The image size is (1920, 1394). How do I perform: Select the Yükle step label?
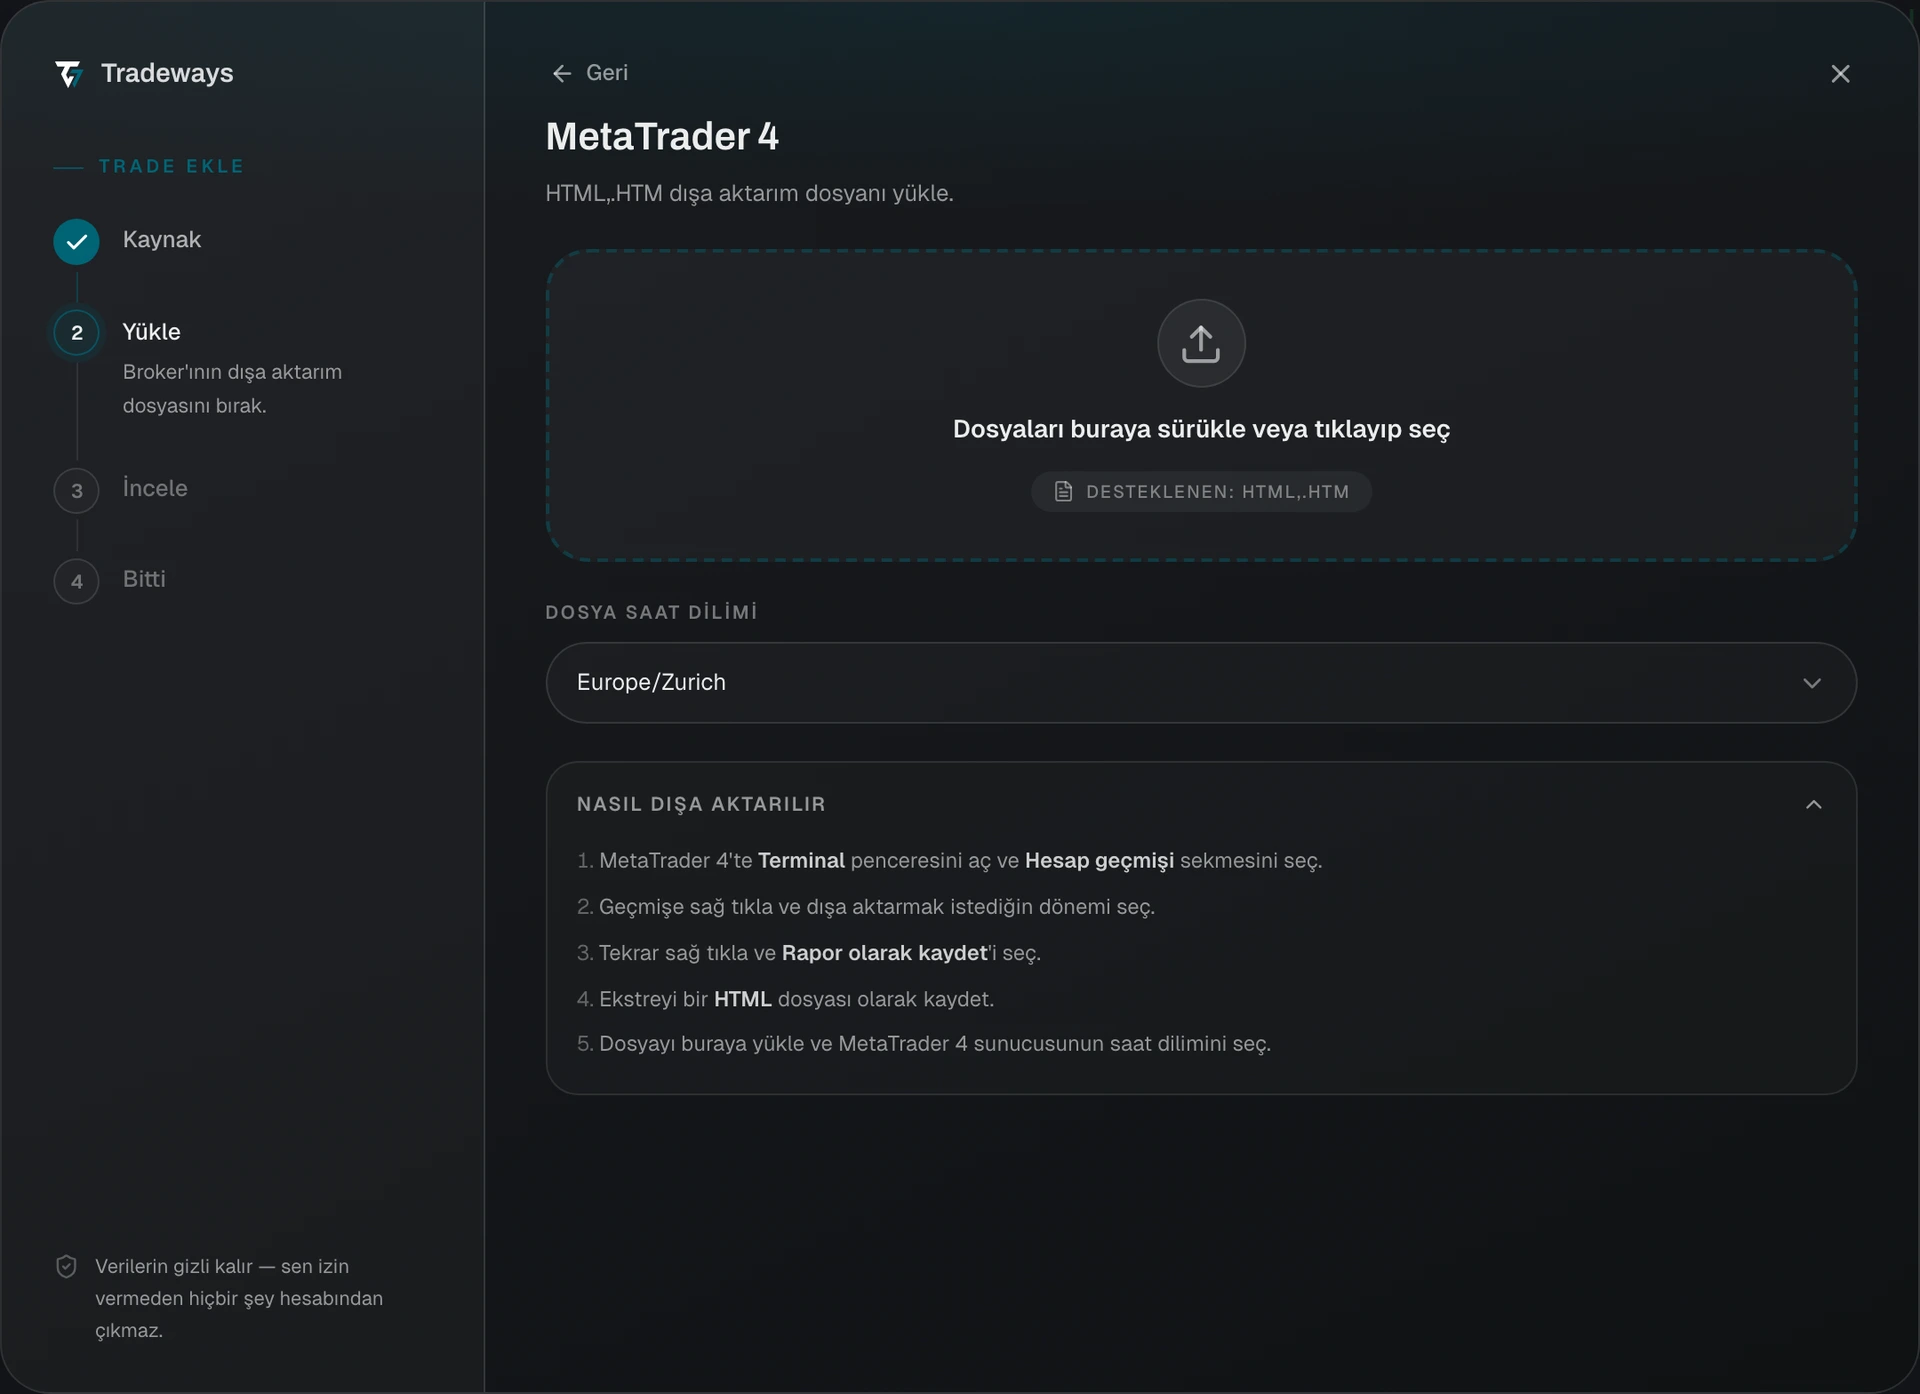point(152,332)
